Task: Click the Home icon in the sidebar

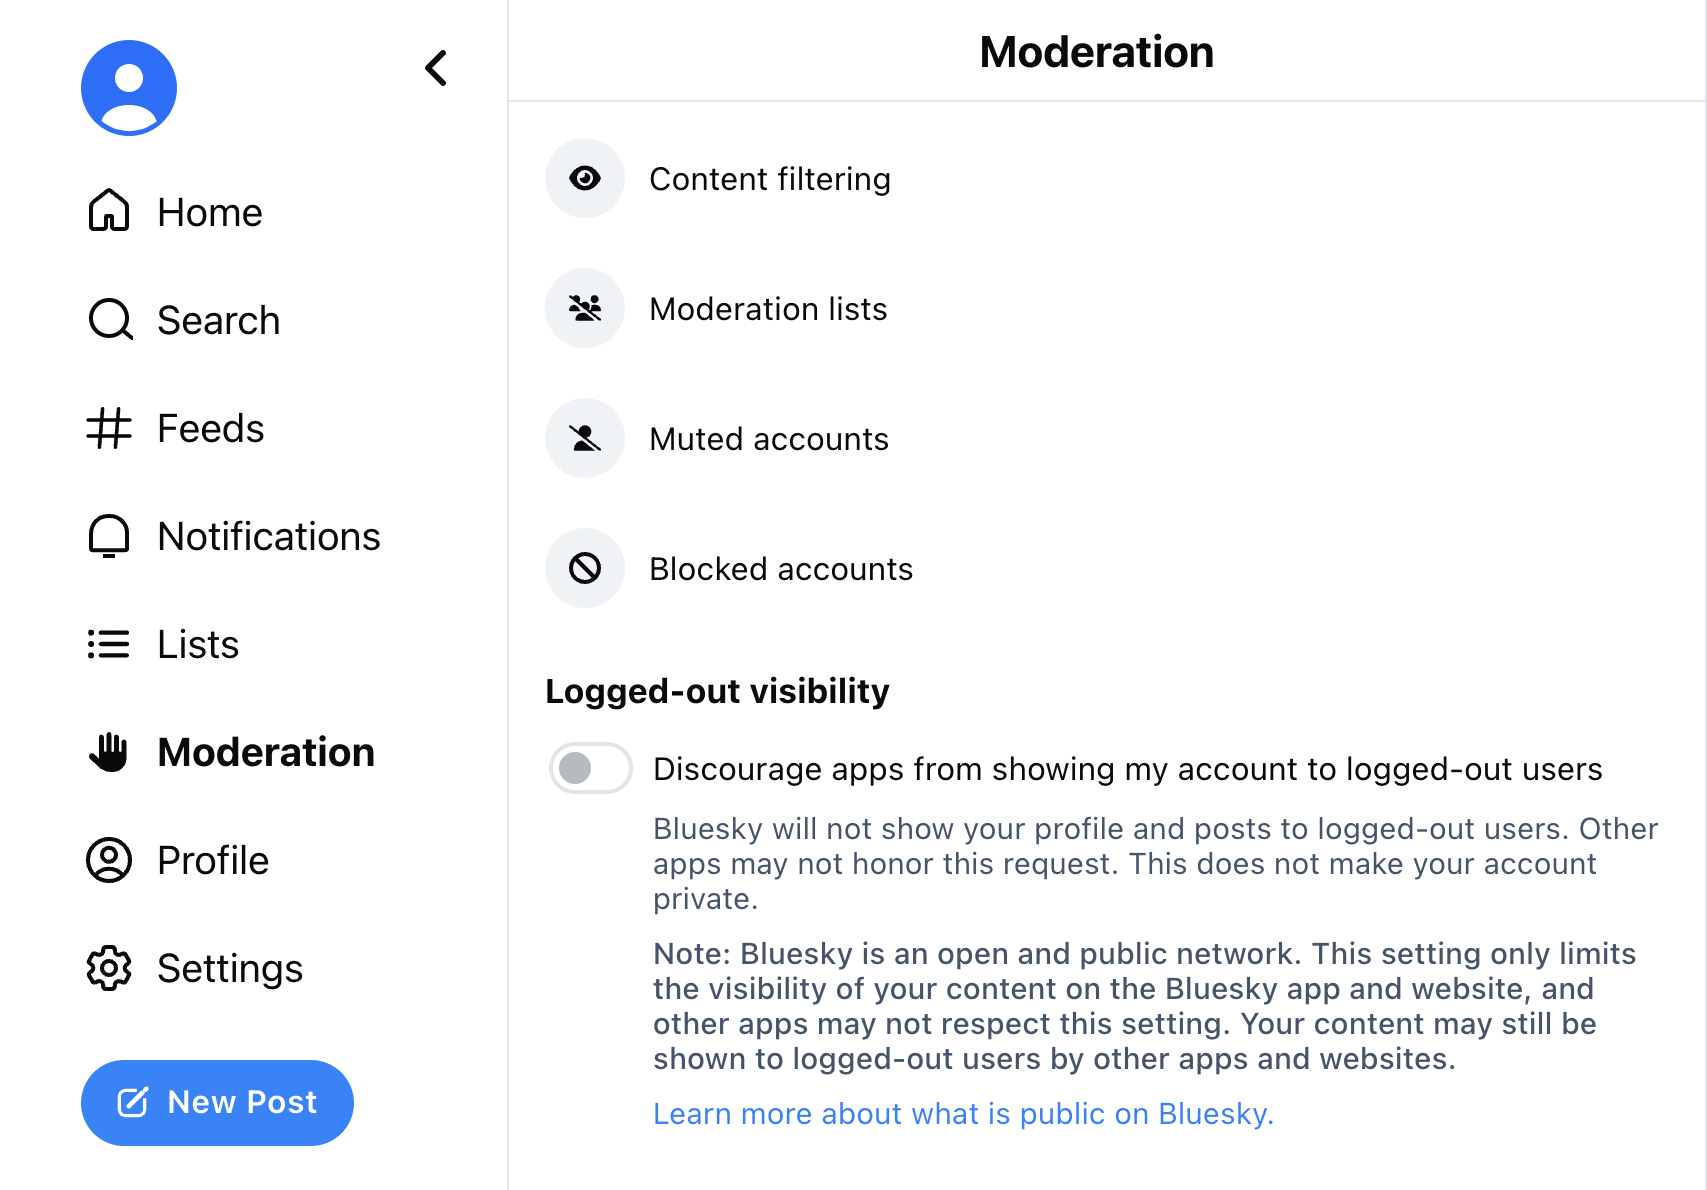Action: point(109,211)
